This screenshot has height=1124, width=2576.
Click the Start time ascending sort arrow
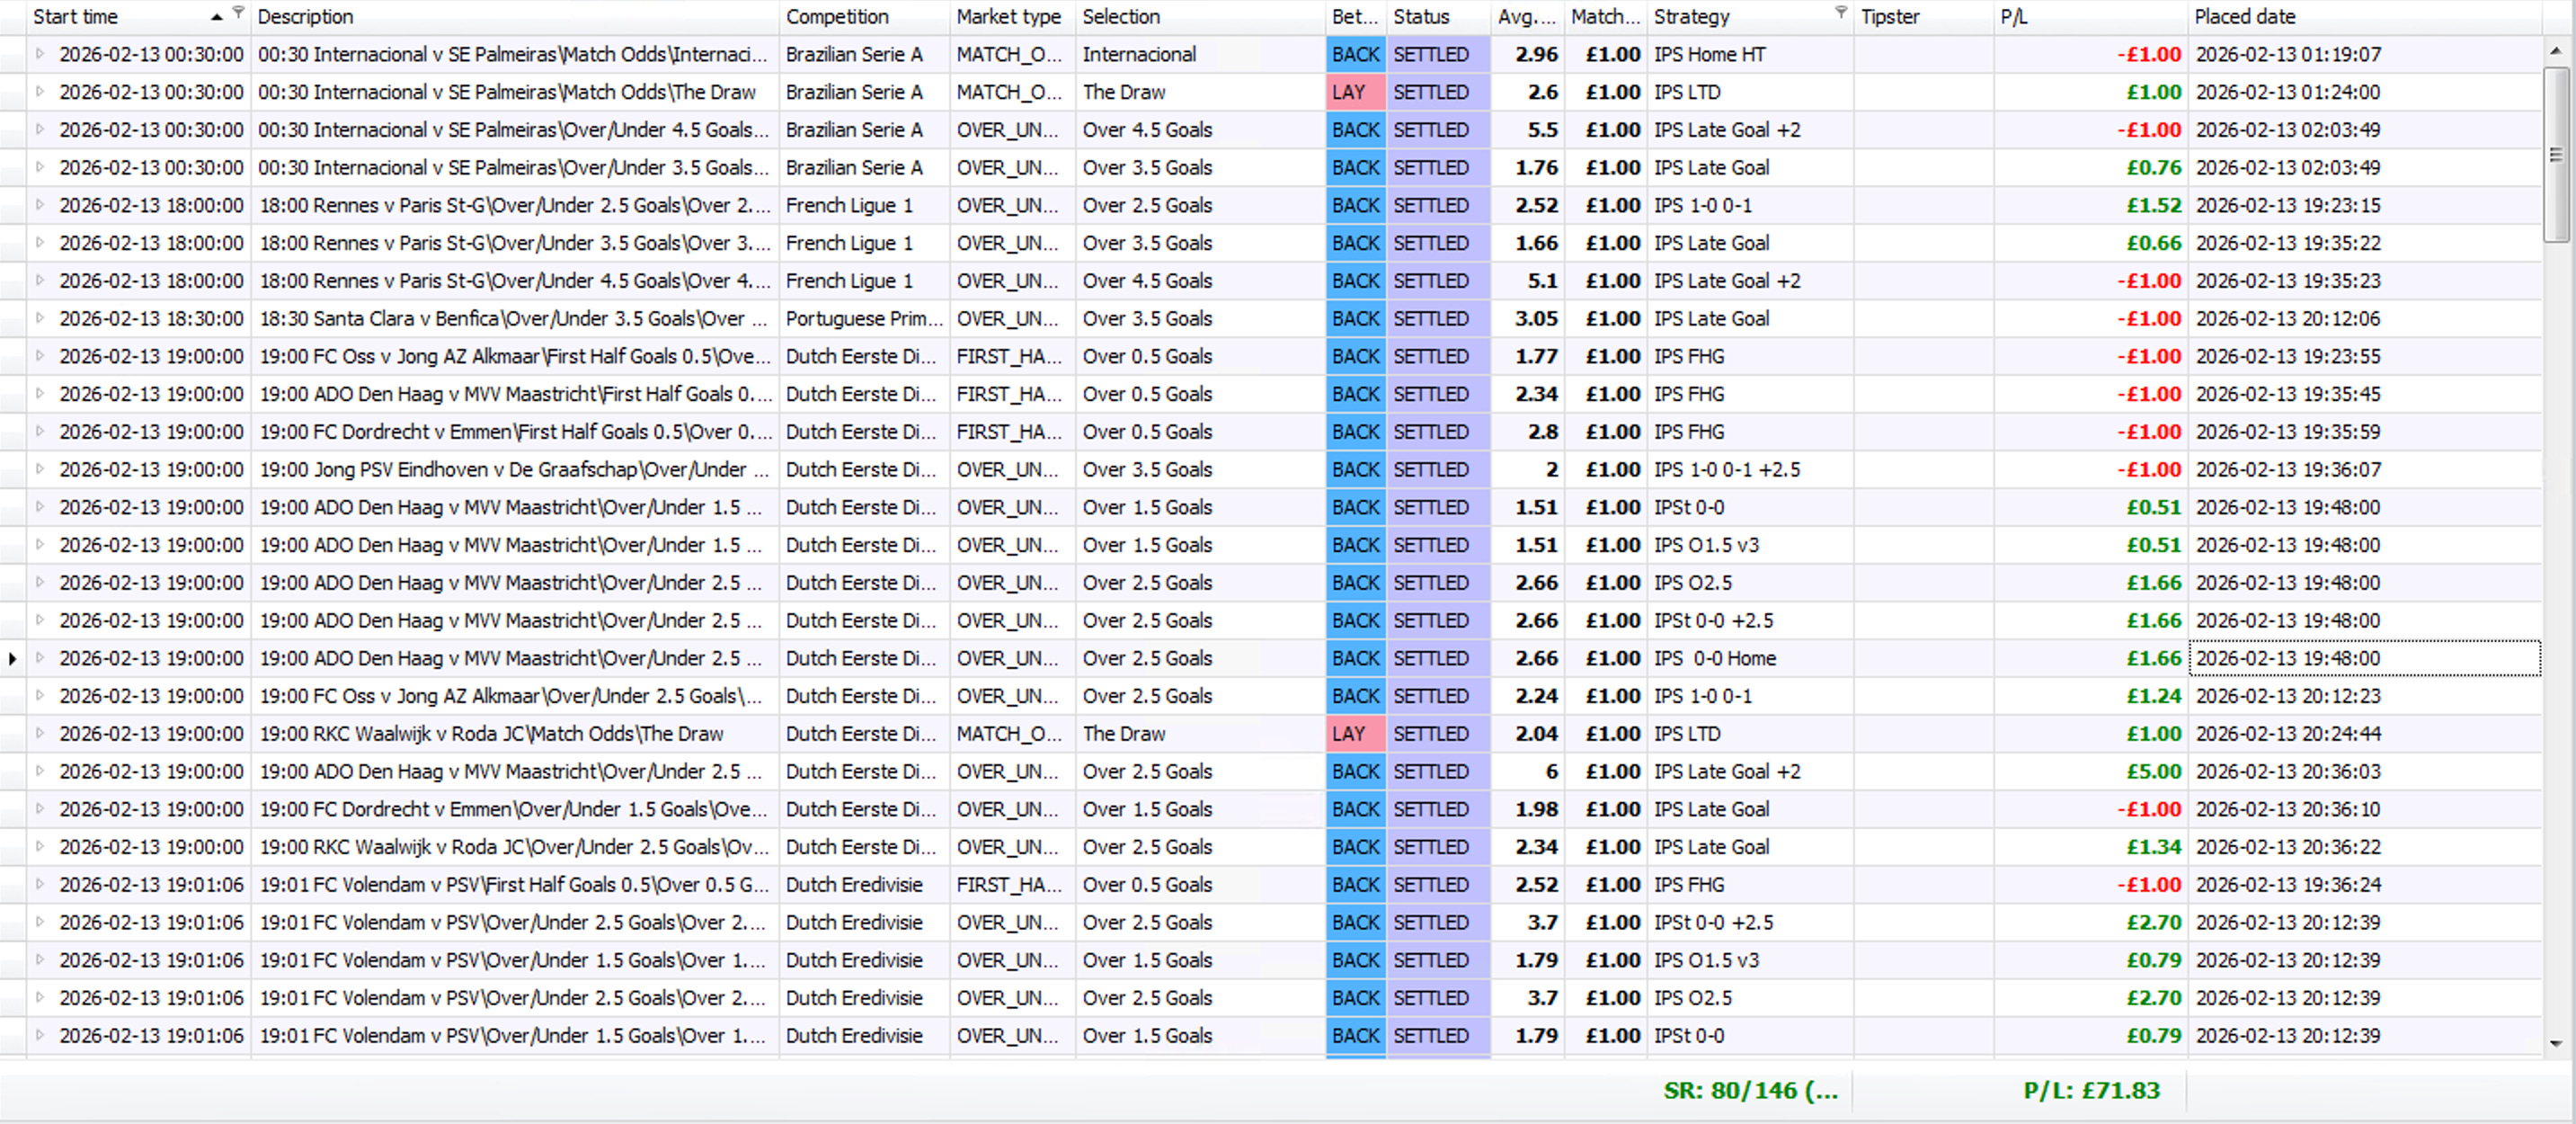coord(217,17)
